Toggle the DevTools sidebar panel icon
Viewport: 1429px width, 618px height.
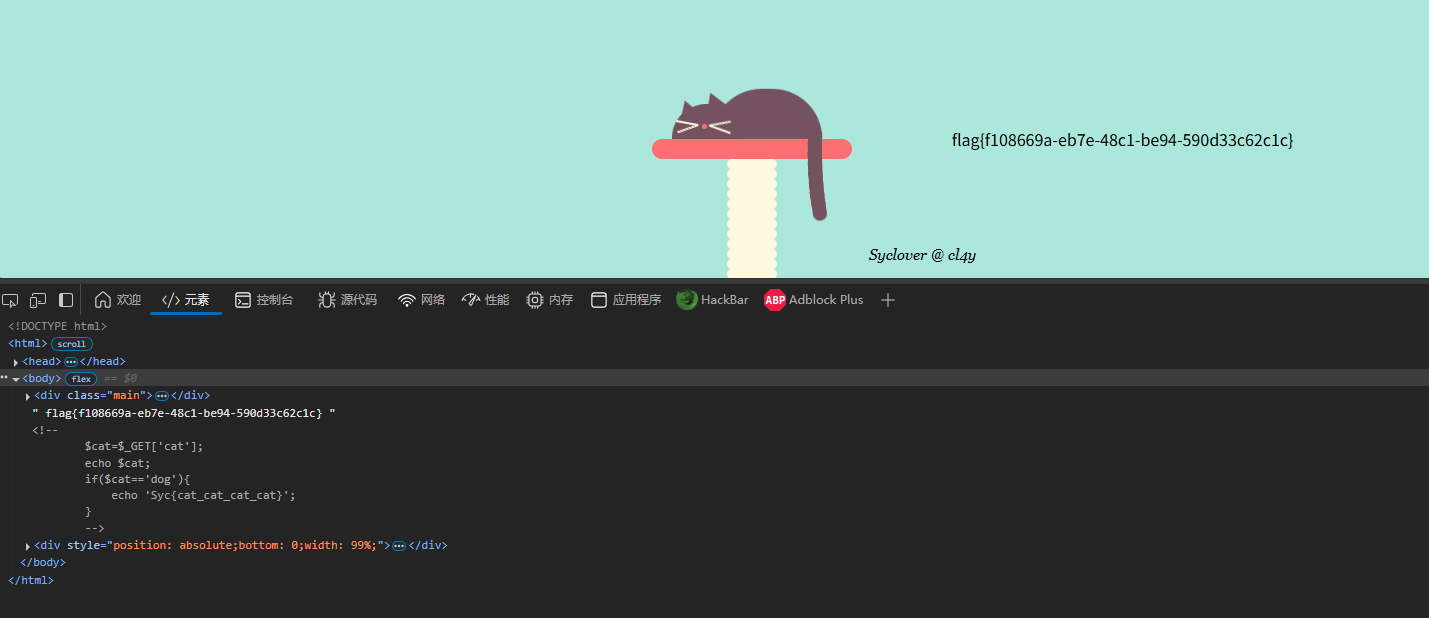coord(66,300)
